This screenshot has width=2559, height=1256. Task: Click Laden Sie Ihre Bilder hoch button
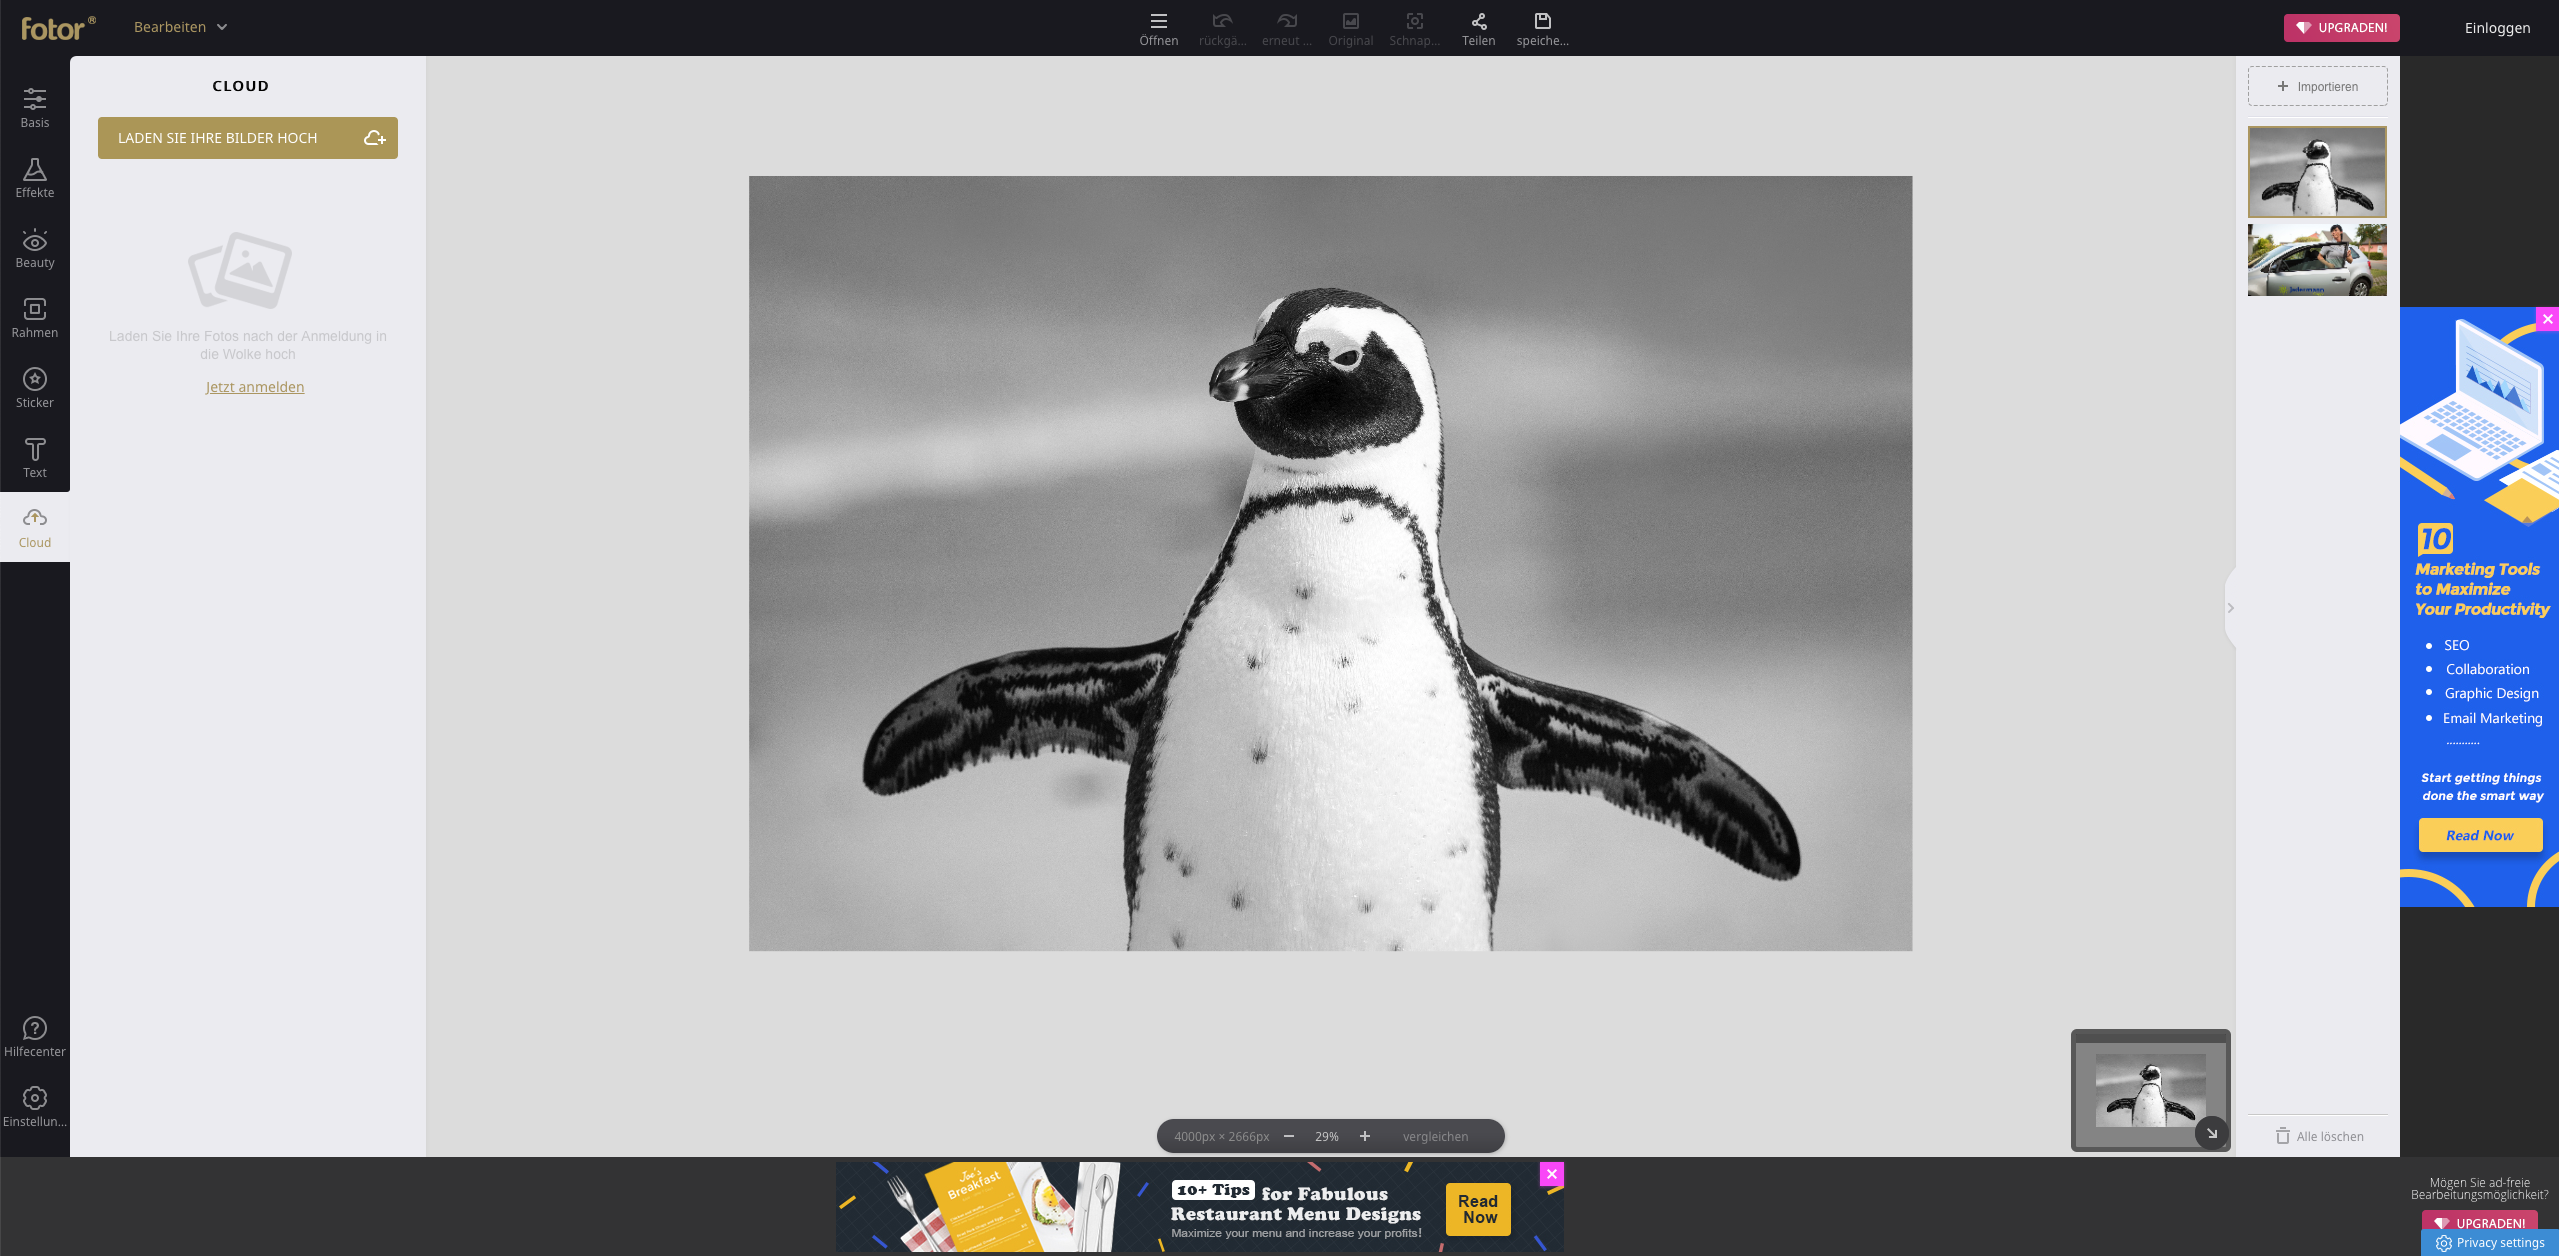(248, 138)
